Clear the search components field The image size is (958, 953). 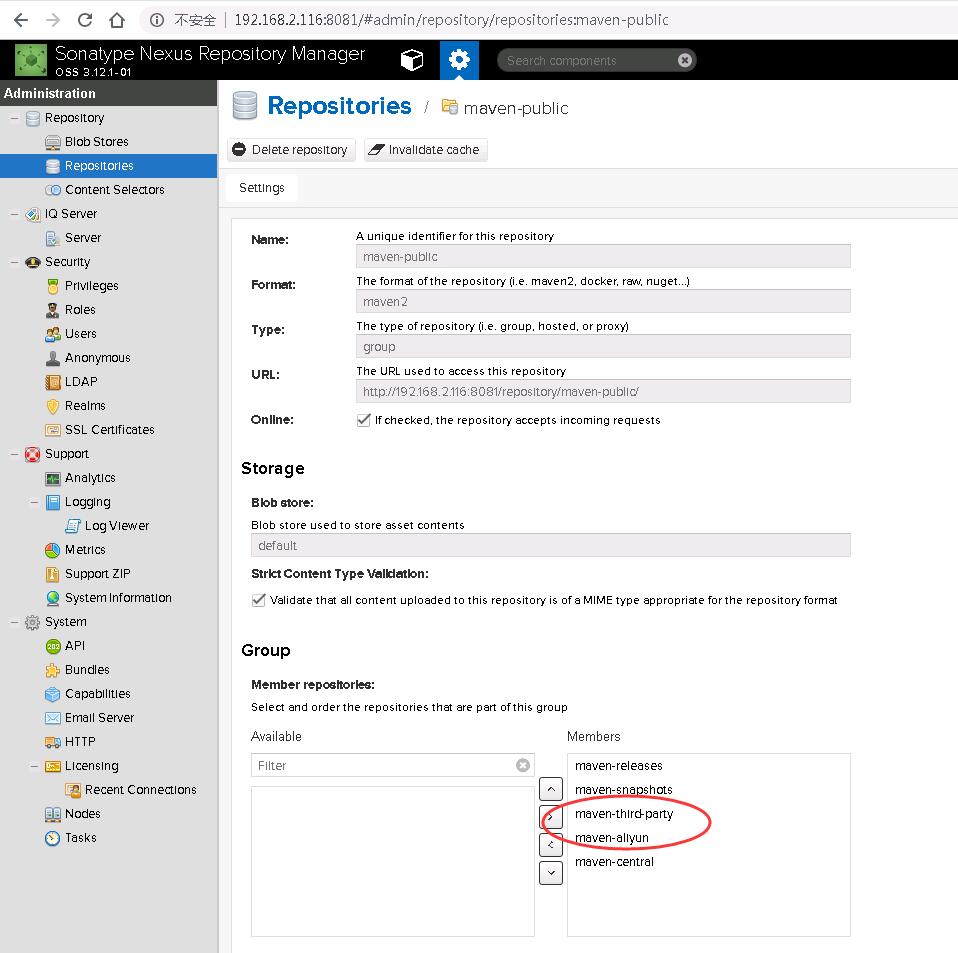point(685,60)
